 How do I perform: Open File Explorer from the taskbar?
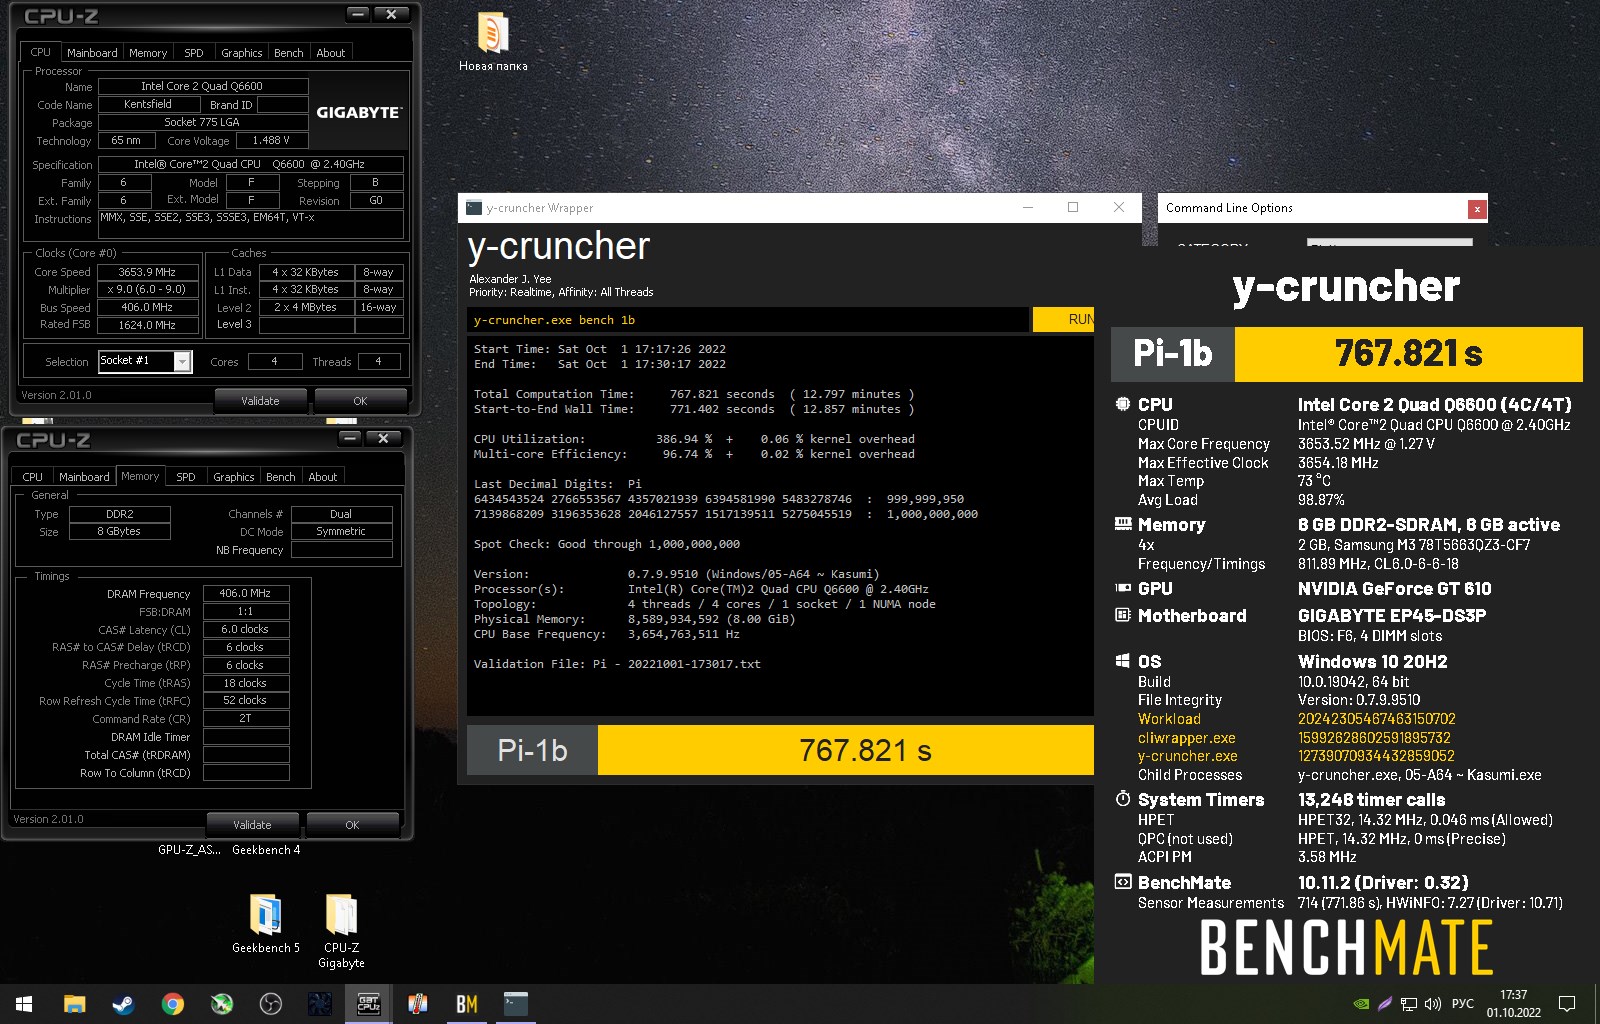pos(74,1004)
